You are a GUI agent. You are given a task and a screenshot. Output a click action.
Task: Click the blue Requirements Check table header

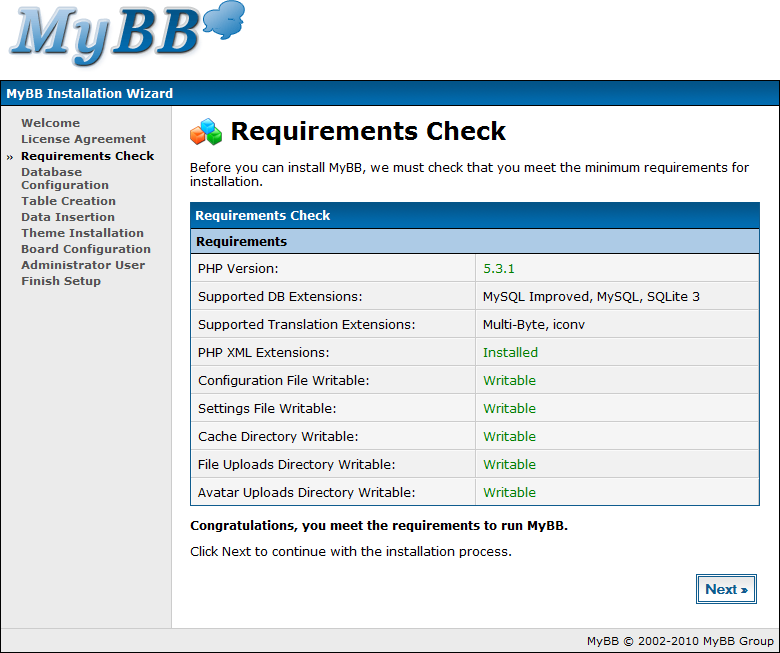tap(475, 215)
